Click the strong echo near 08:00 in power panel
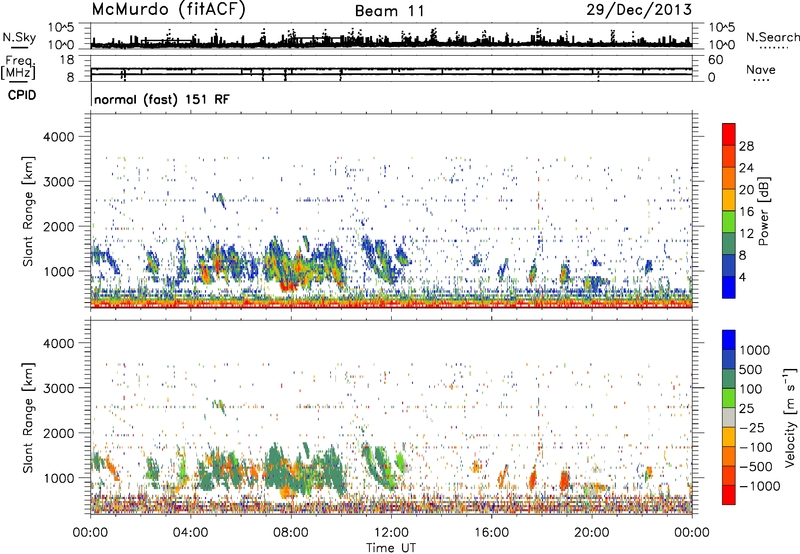The width and height of the screenshot is (800, 554). [289, 285]
